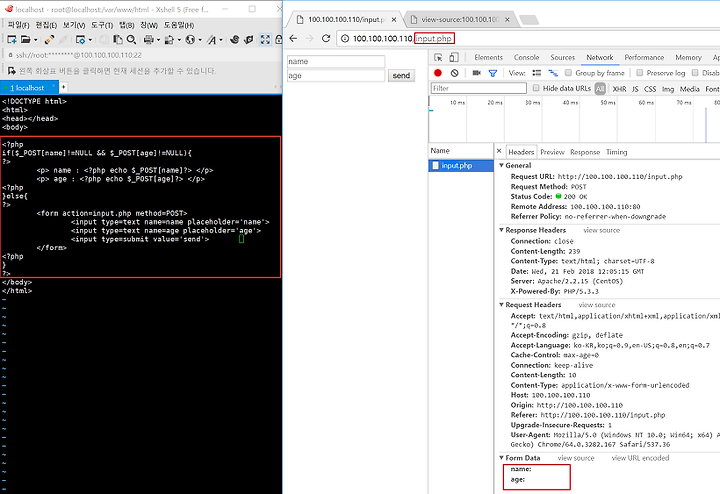Toggle the blue filter funnel icon
This screenshot has width=720, height=494.
click(x=493, y=73)
